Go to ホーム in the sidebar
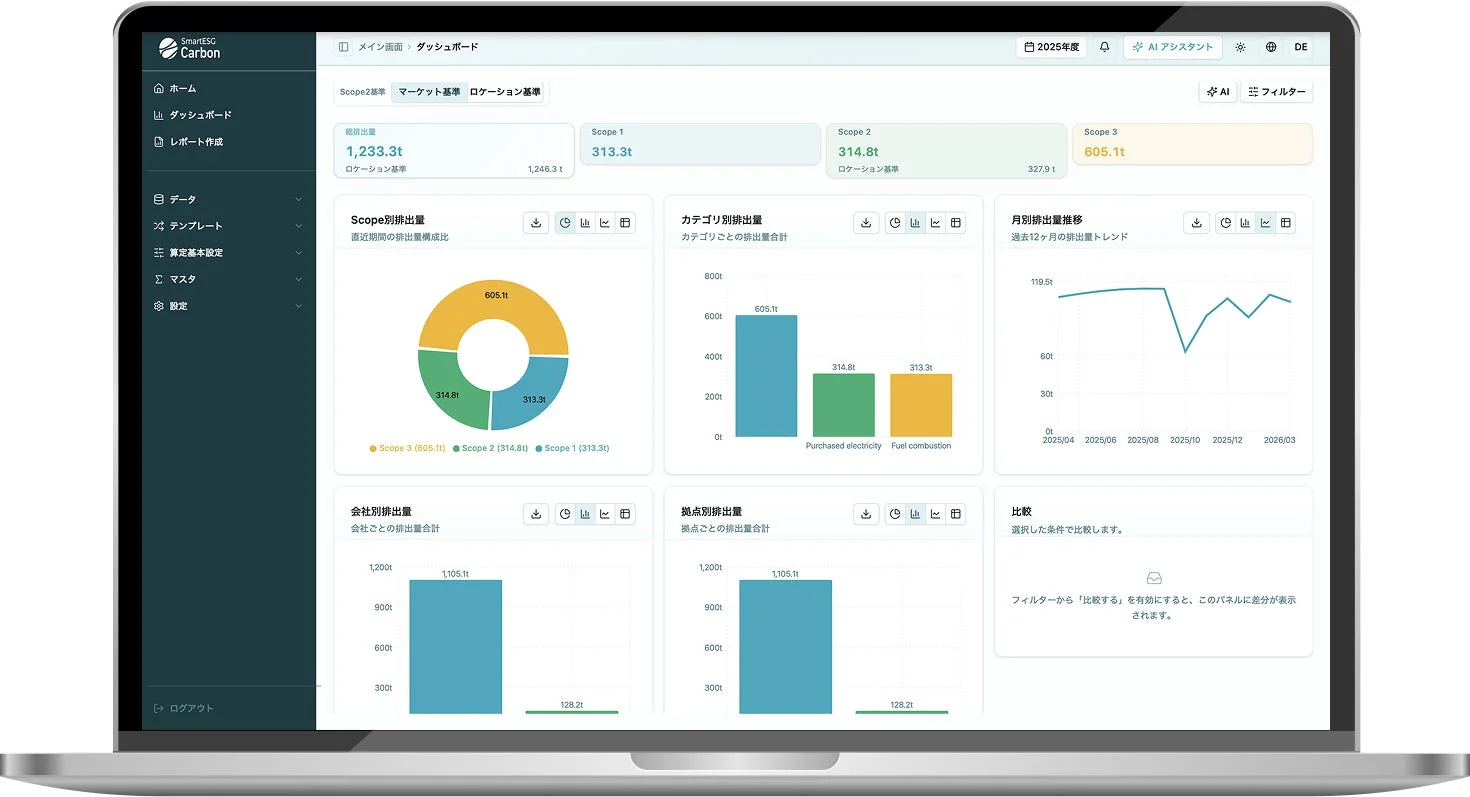Image resolution: width=1470 pixels, height=797 pixels. (183, 88)
